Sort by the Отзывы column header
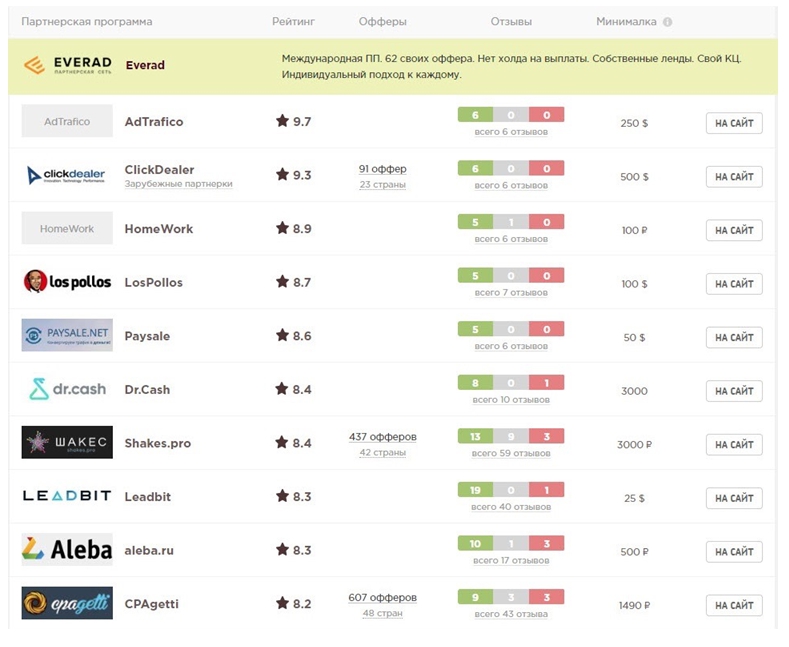 [x=511, y=22]
